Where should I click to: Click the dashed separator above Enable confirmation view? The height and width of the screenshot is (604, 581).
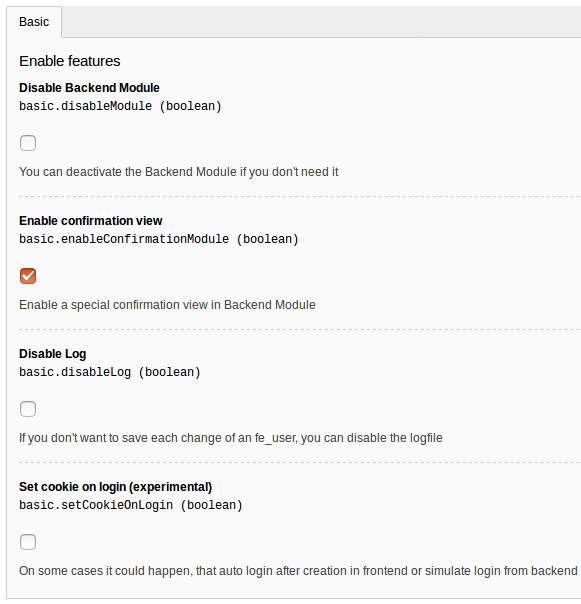pos(300,196)
